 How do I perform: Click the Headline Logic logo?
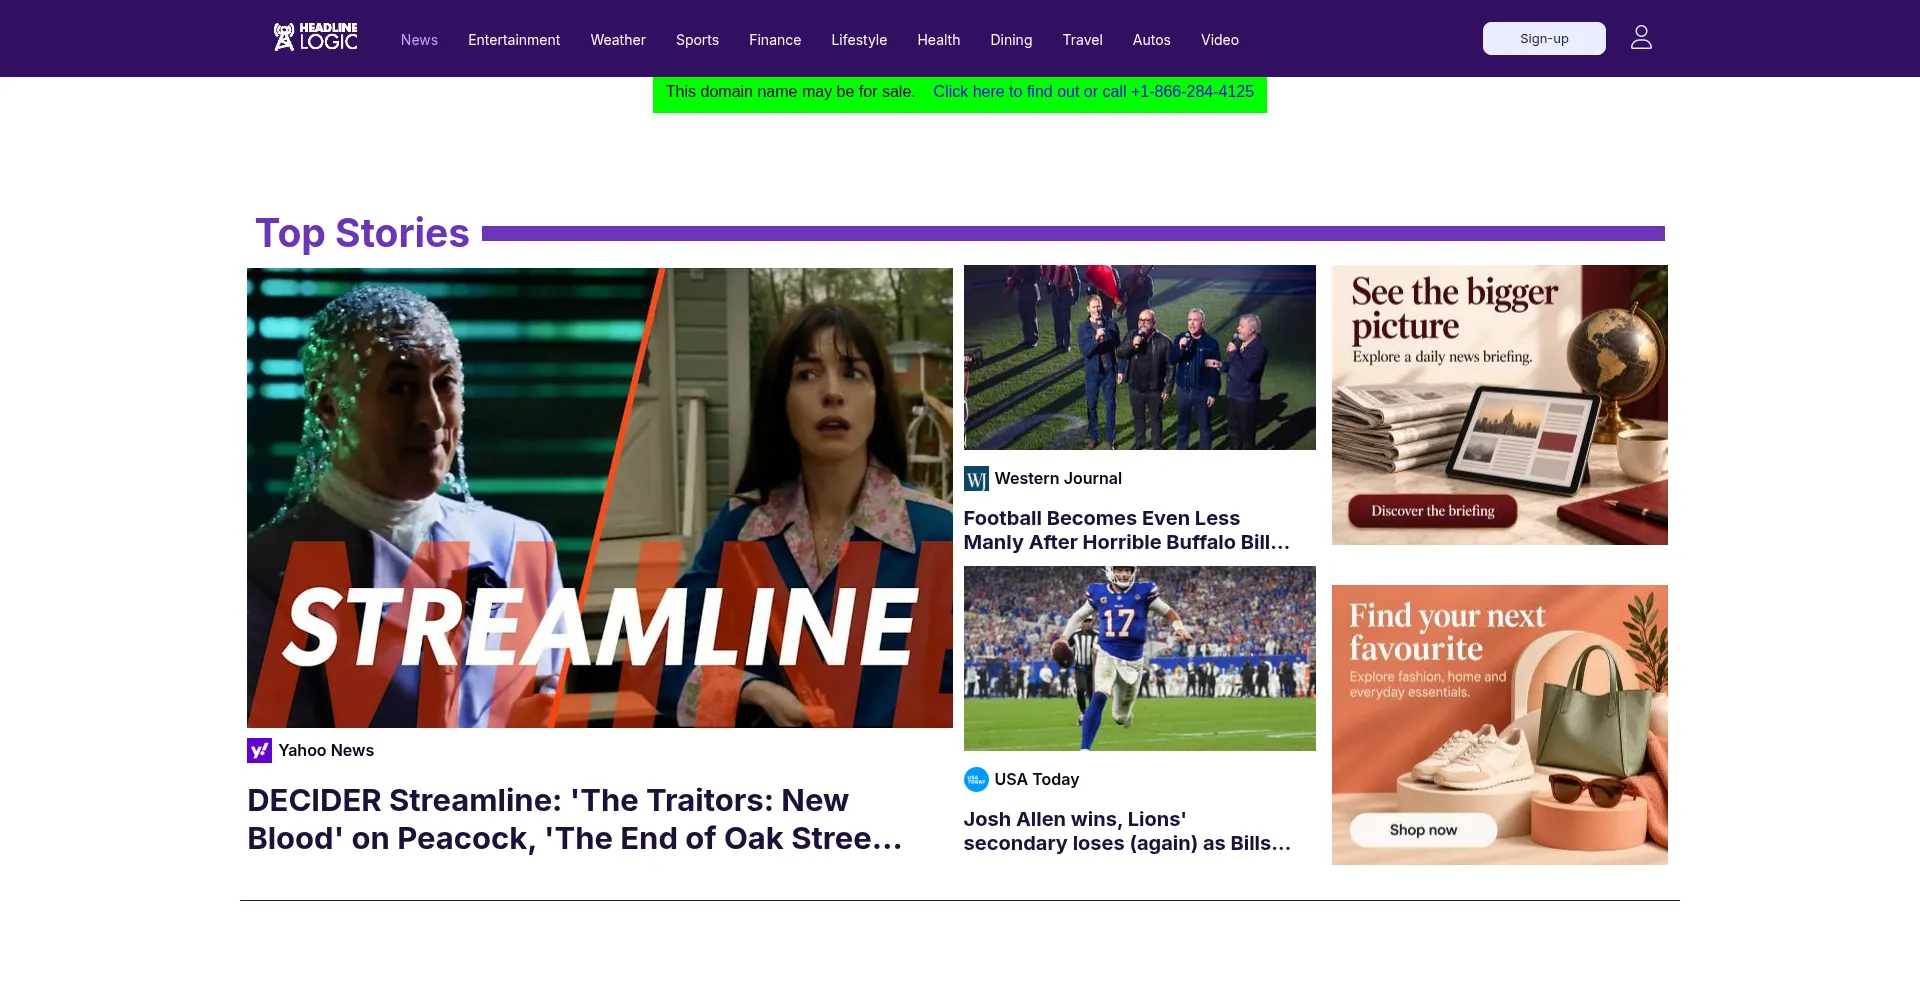[x=315, y=37]
